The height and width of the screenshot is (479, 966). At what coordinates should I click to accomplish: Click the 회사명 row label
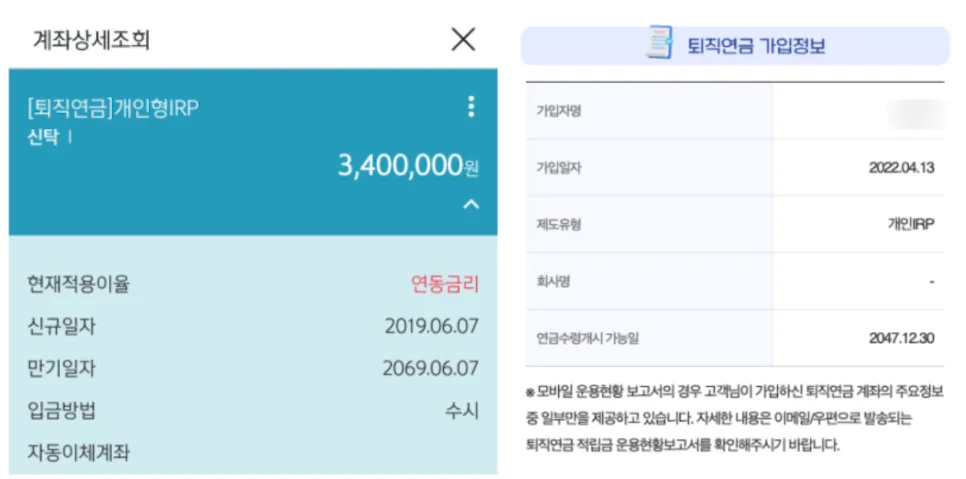[553, 281]
